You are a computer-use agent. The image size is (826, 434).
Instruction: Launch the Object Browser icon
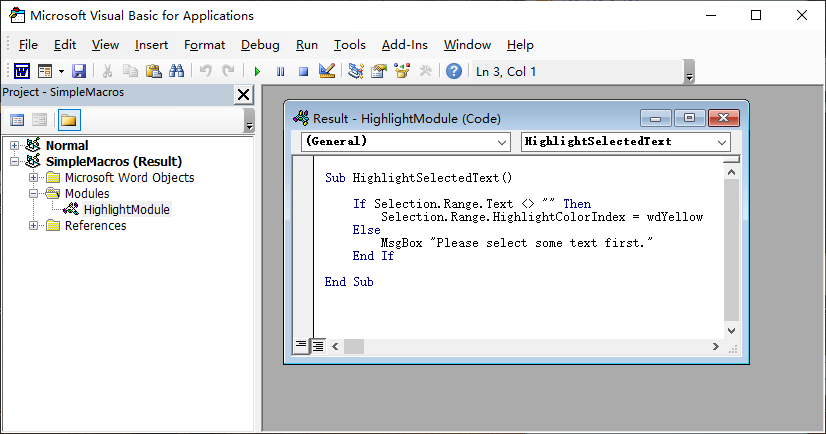point(402,71)
